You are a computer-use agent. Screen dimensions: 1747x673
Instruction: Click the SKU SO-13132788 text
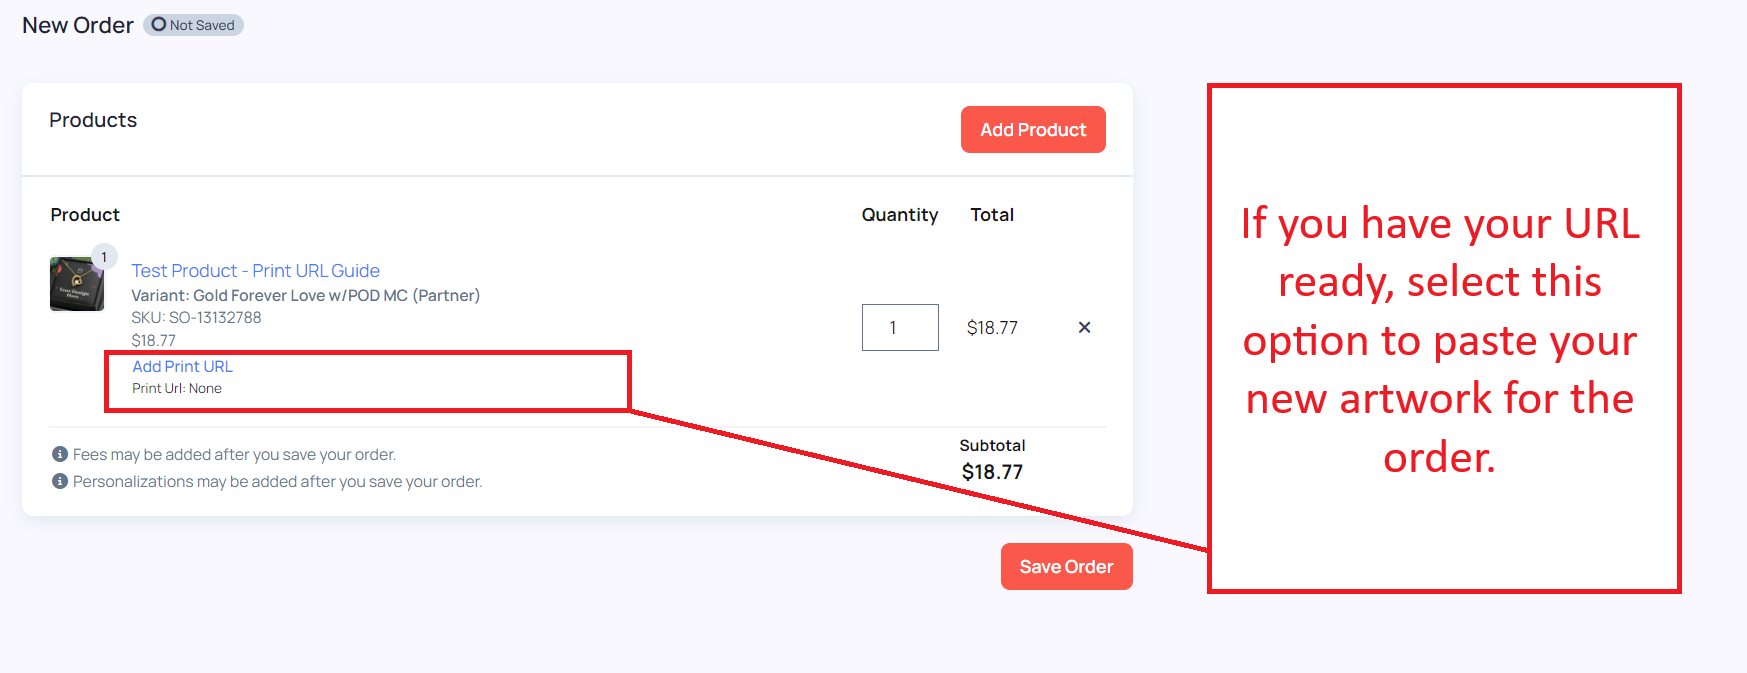click(196, 317)
